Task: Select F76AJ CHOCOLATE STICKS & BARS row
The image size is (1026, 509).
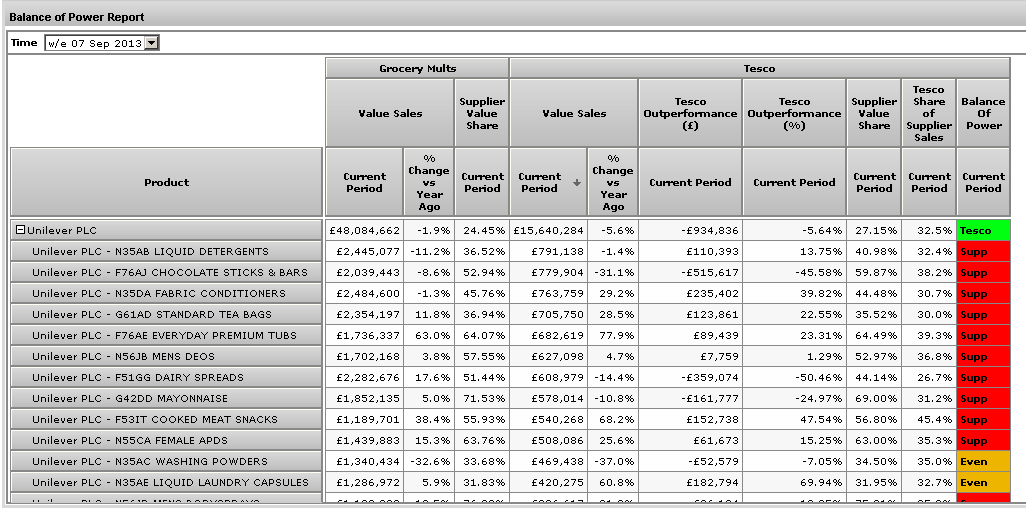Action: coord(166,272)
